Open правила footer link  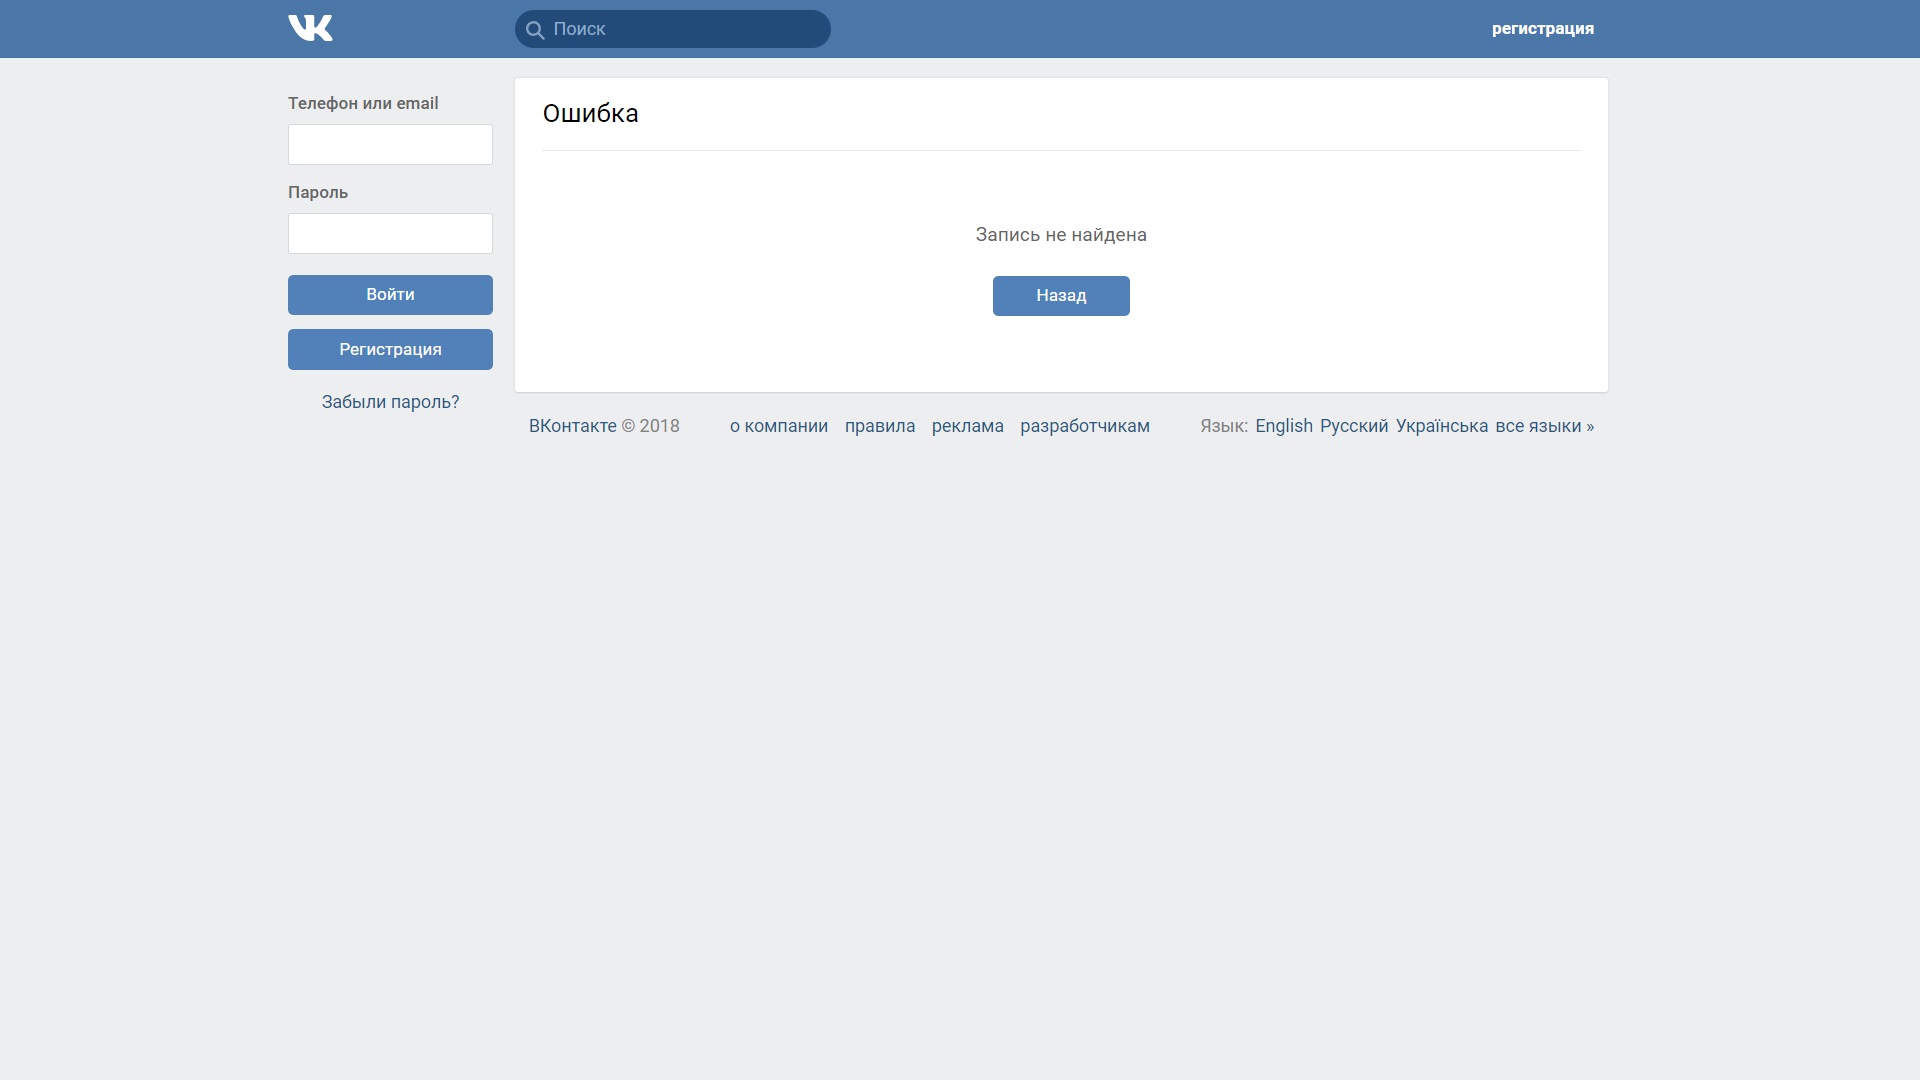[x=879, y=426]
